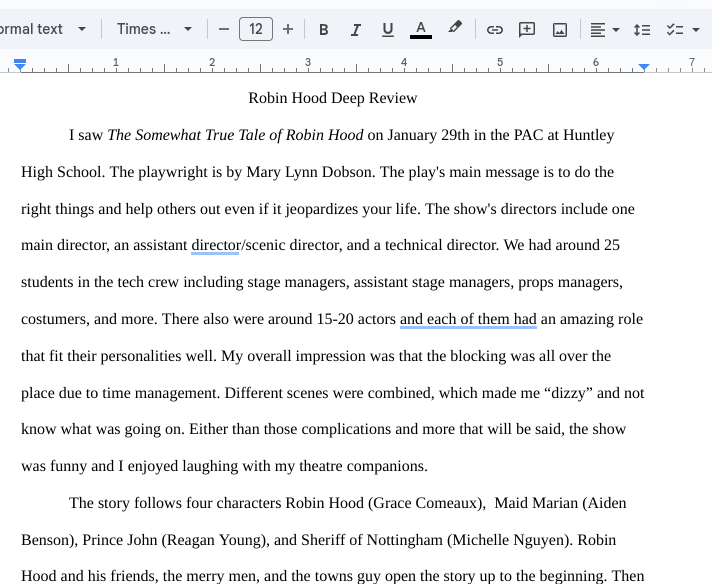
Task: Click the right indent marker on ruler
Action: [644, 66]
